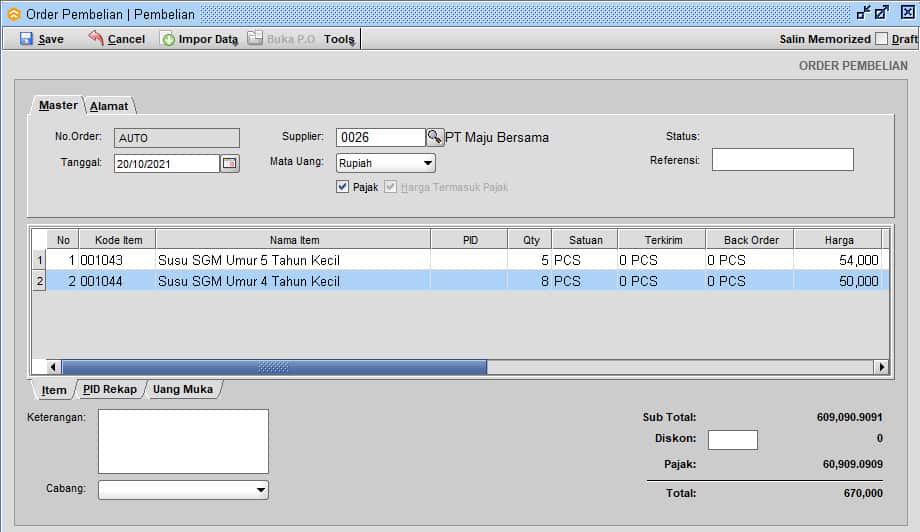Click the Cancel red arrow icon

point(96,39)
